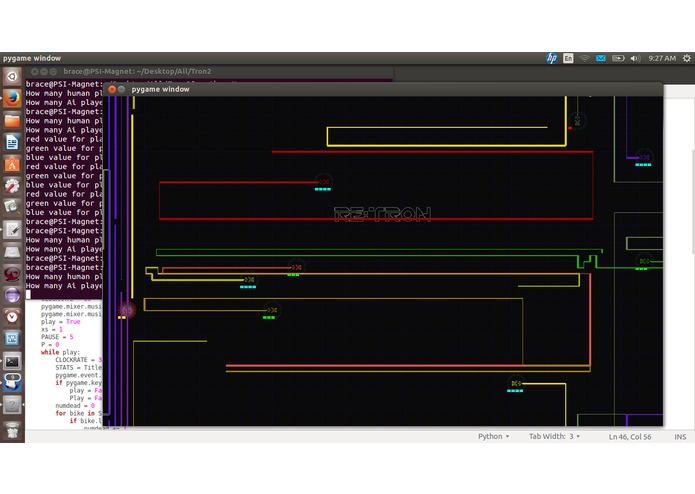The width and height of the screenshot is (695, 494).
Task: Click the purple sphere app in the dock
Action: (12, 295)
